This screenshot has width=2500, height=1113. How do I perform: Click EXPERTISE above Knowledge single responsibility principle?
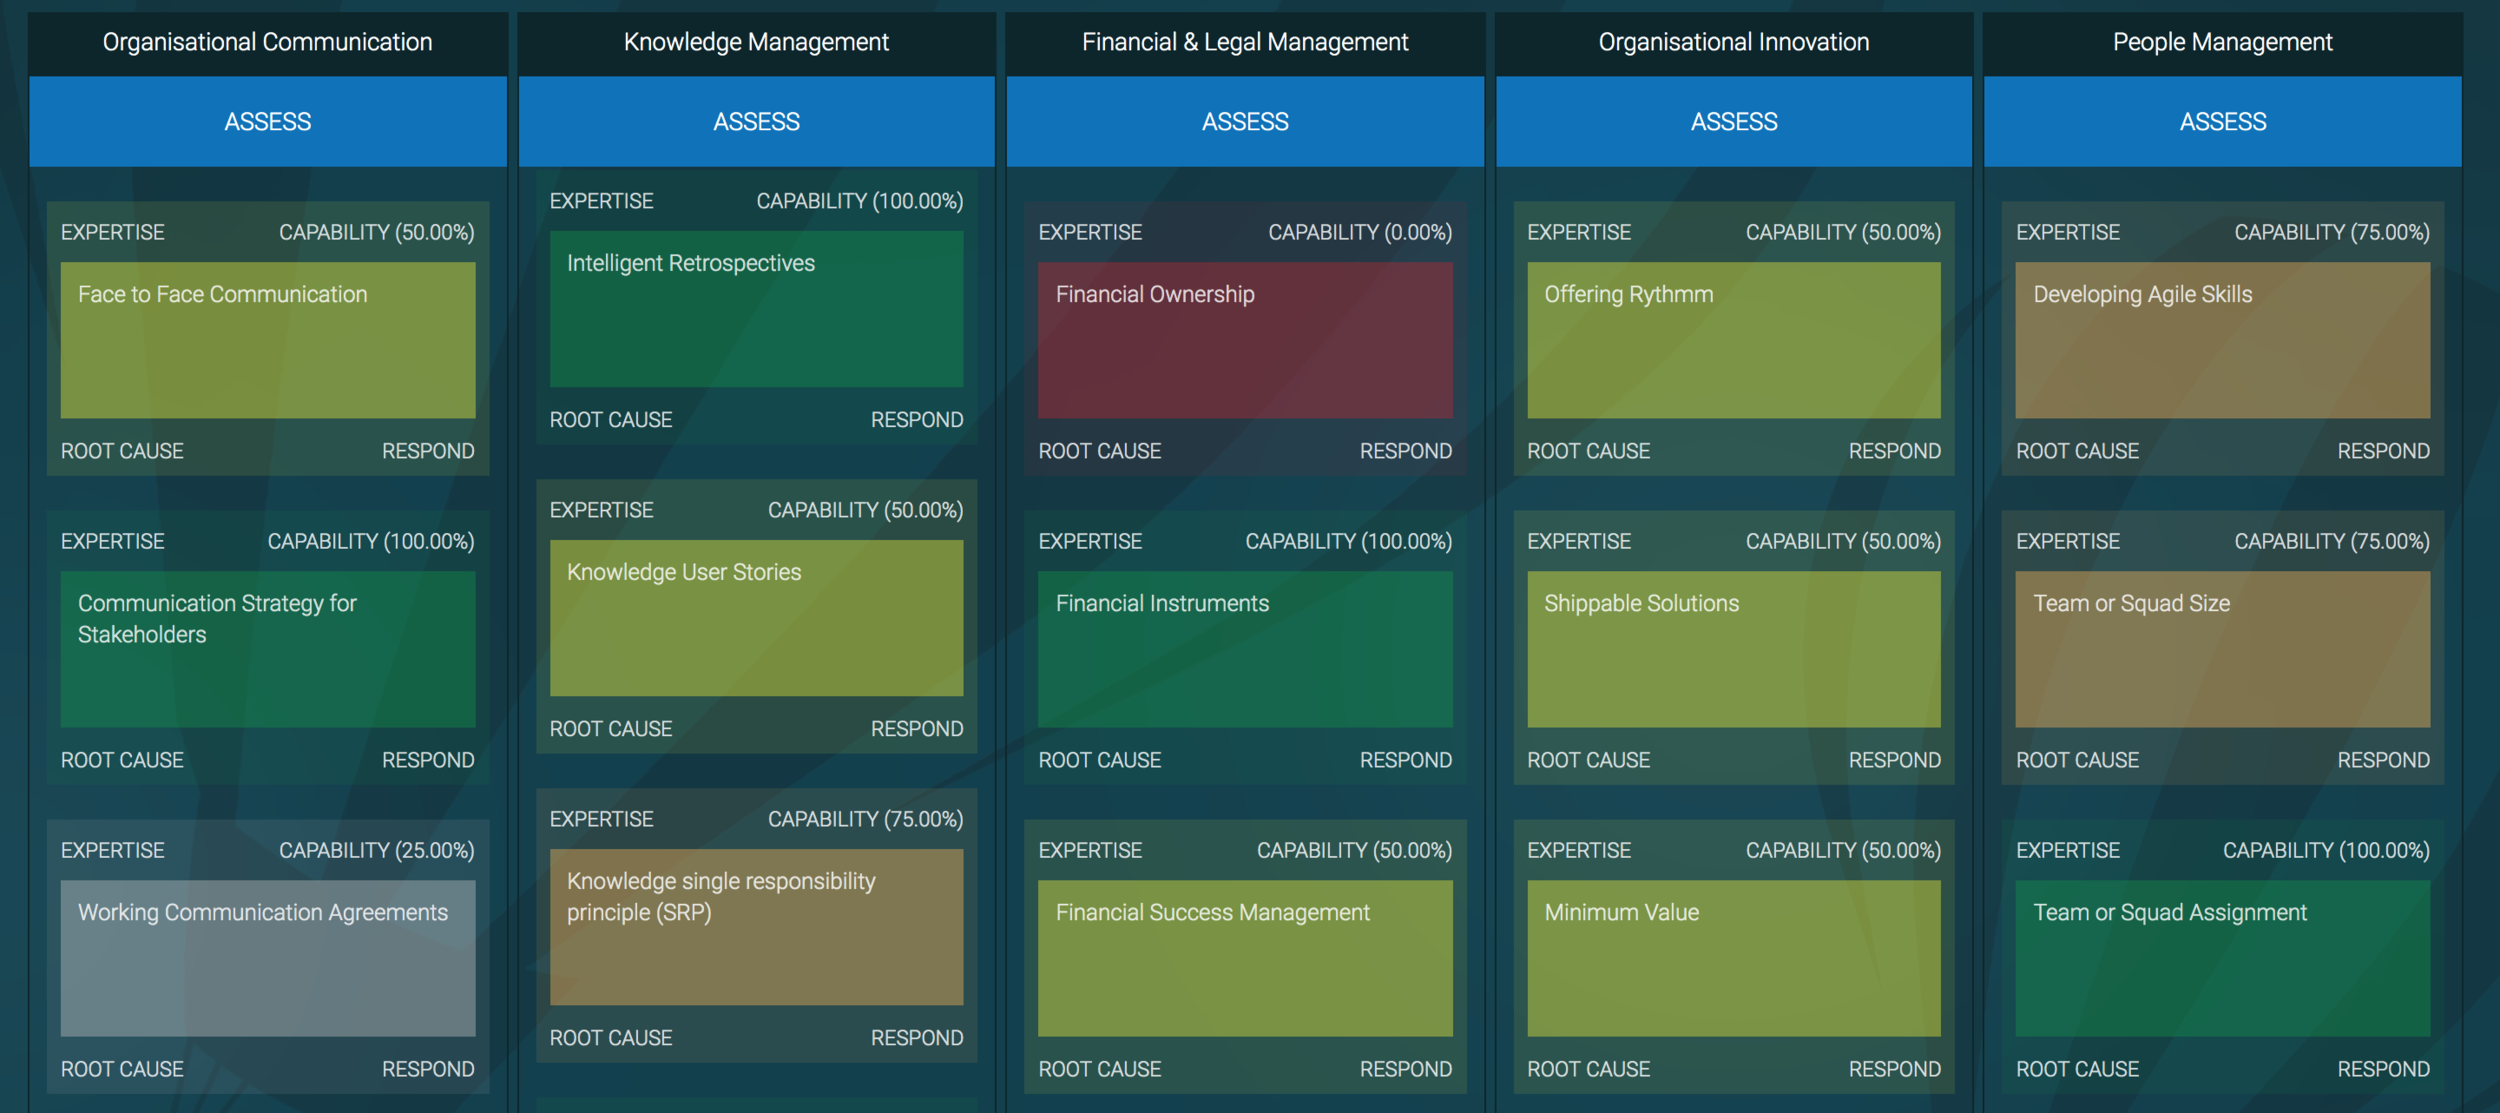(x=602, y=819)
